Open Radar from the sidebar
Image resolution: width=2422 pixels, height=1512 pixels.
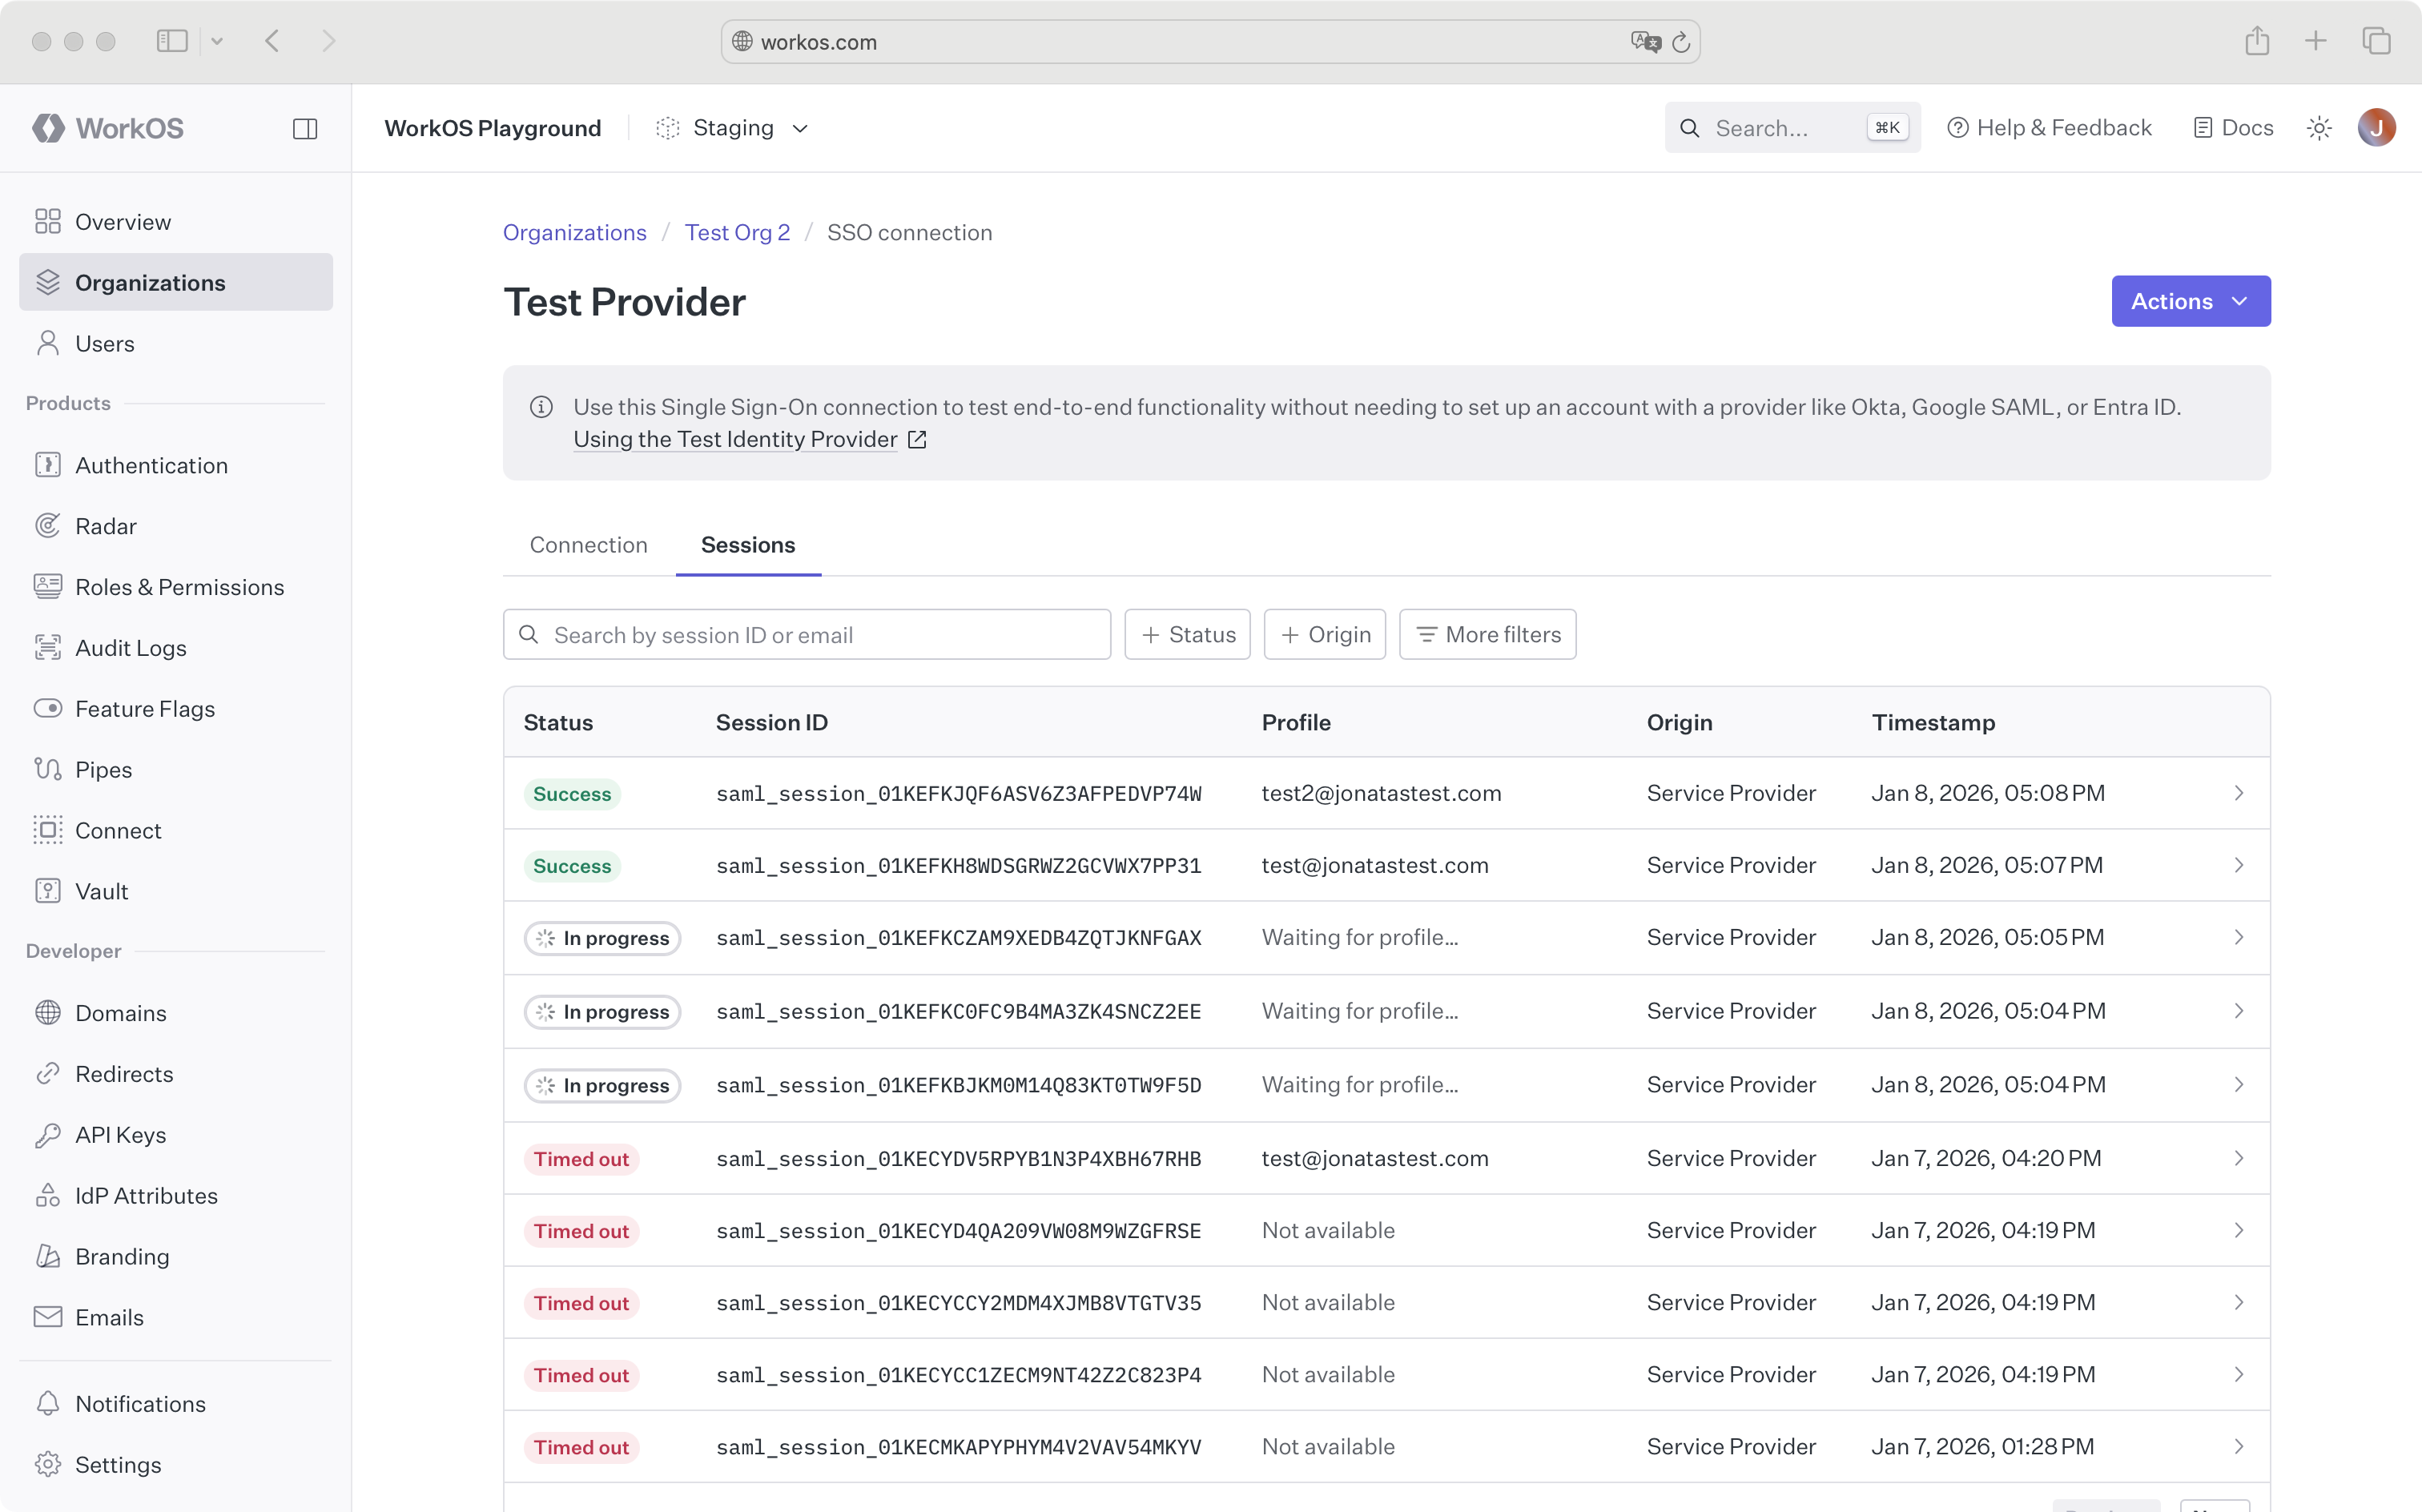(x=105, y=526)
